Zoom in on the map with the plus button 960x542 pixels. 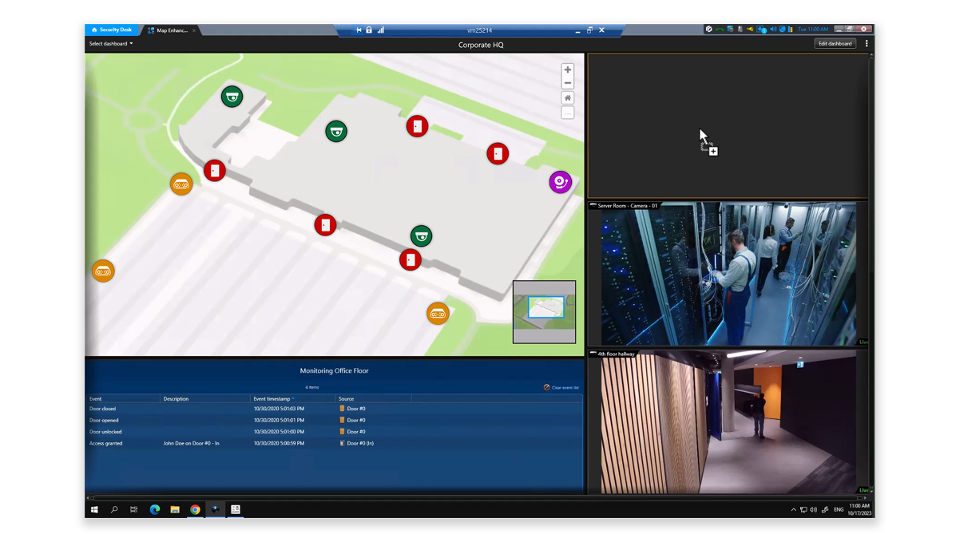click(568, 70)
